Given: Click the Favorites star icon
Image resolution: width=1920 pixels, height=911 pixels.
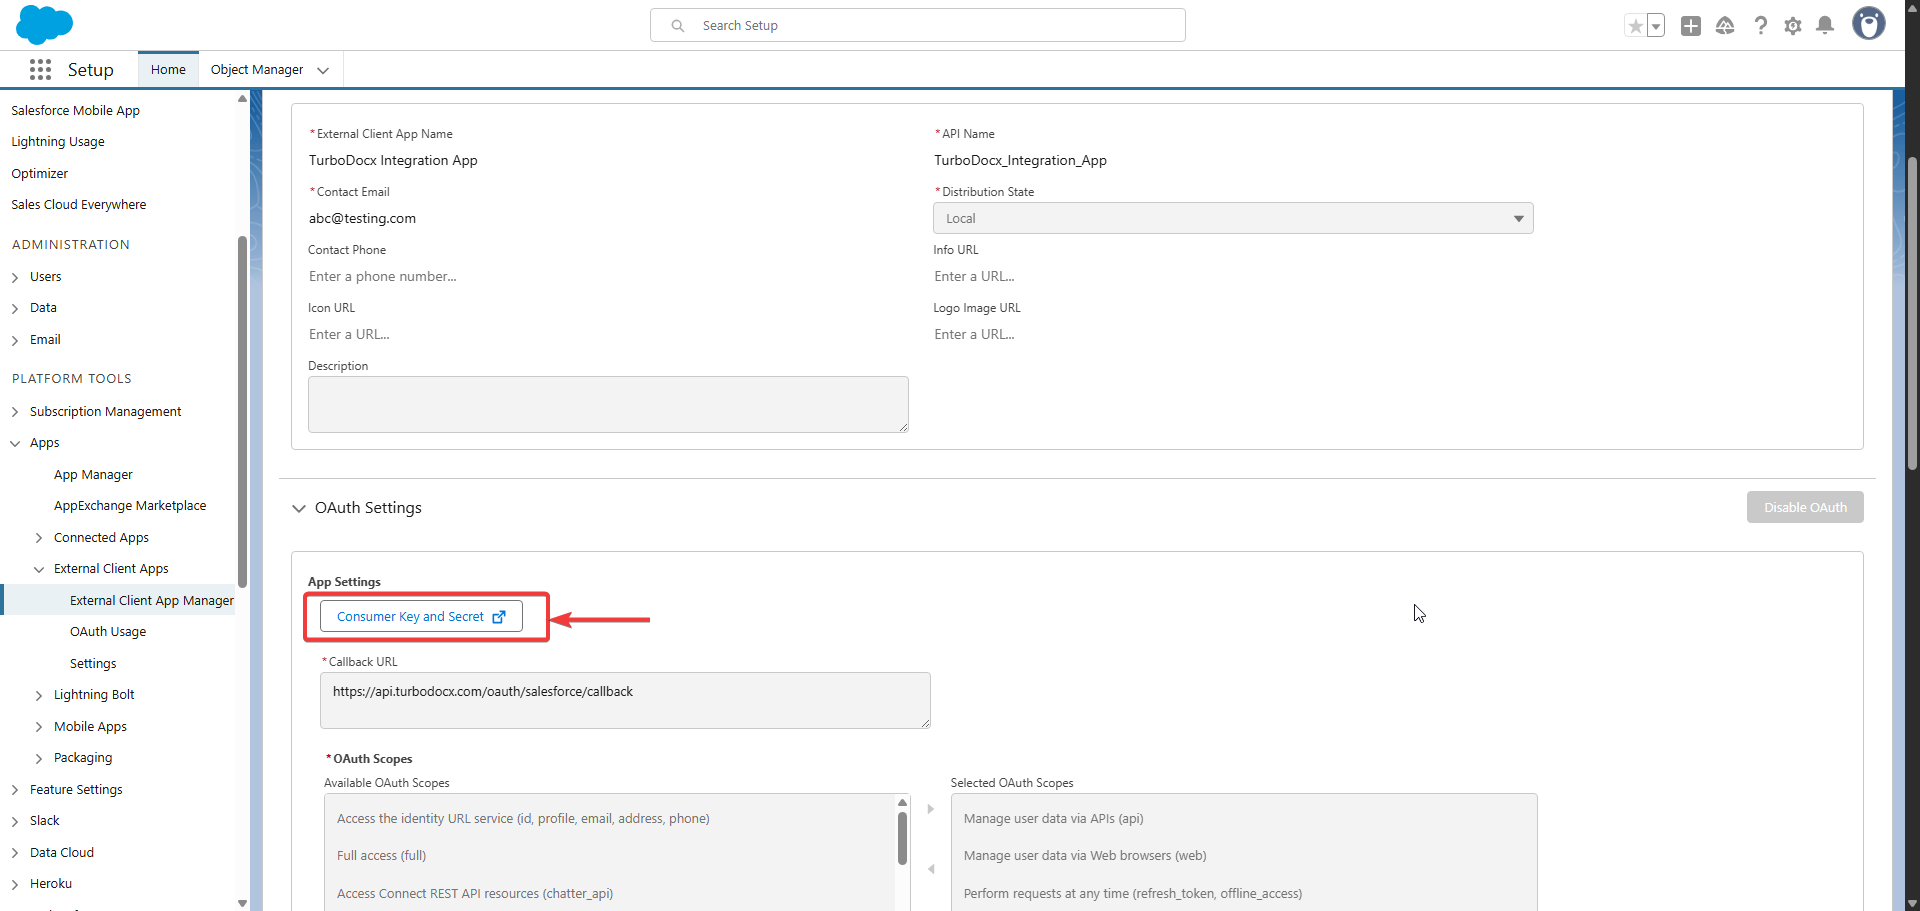Looking at the screenshot, I should coord(1635,26).
